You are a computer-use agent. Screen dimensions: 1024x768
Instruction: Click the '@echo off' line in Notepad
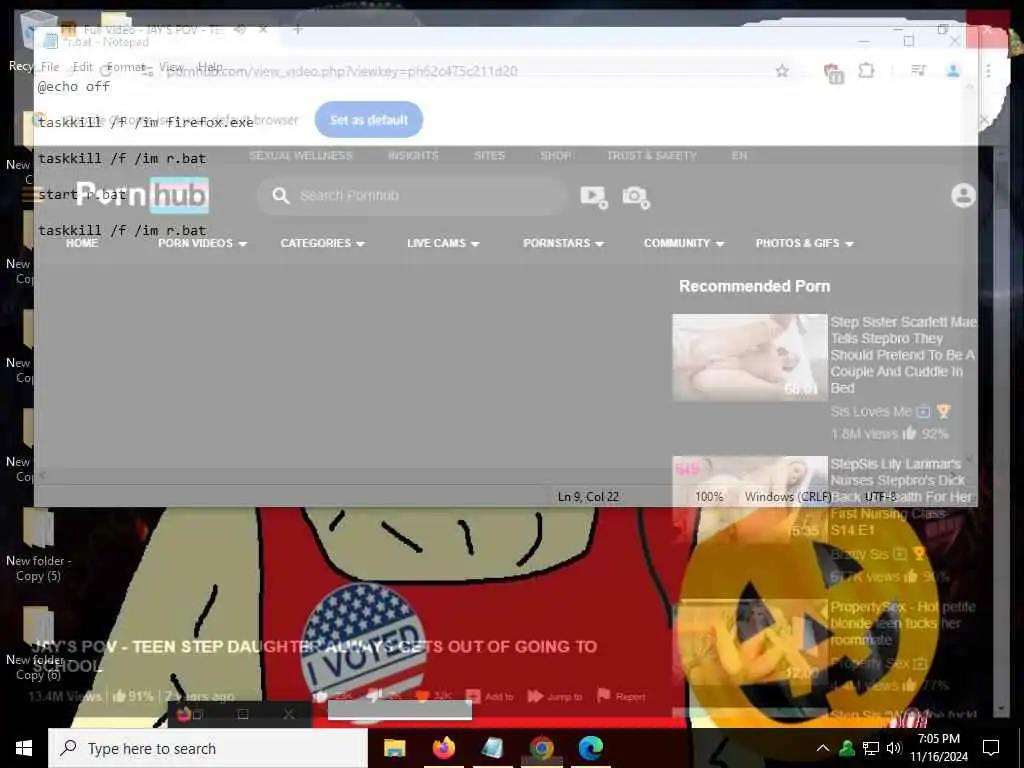coord(74,86)
